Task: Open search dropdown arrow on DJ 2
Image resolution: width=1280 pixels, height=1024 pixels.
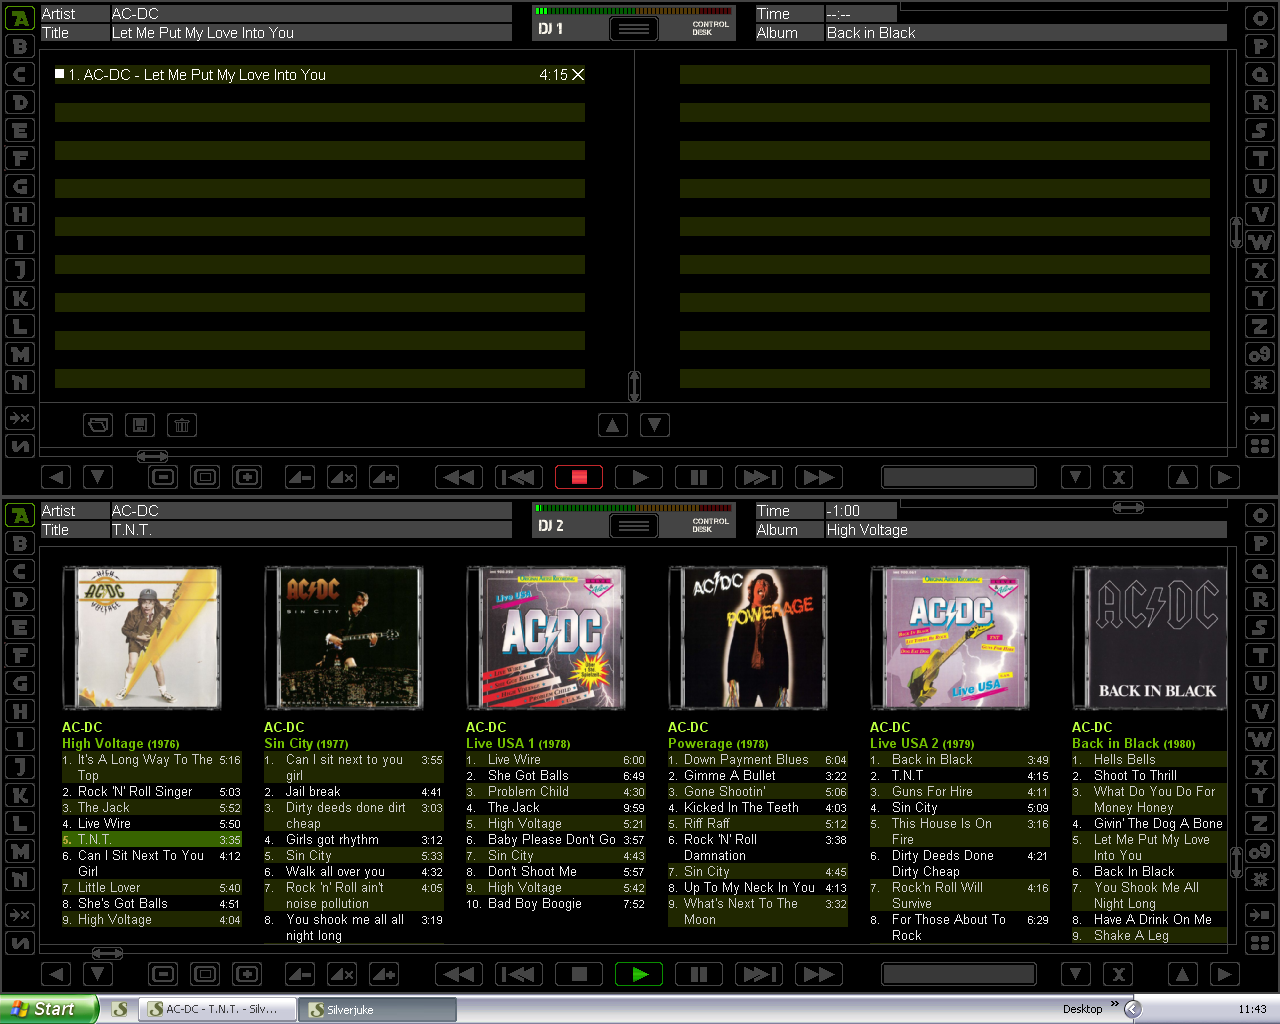Action: (x=1075, y=974)
